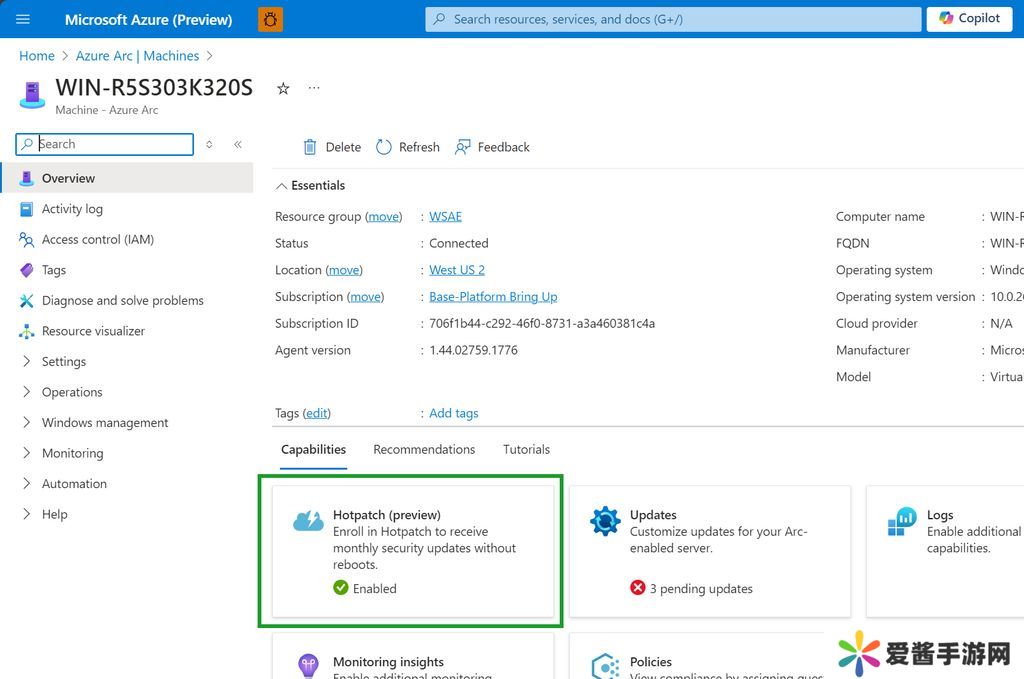Click the Delete trash can icon
1024x679 pixels.
(x=310, y=147)
